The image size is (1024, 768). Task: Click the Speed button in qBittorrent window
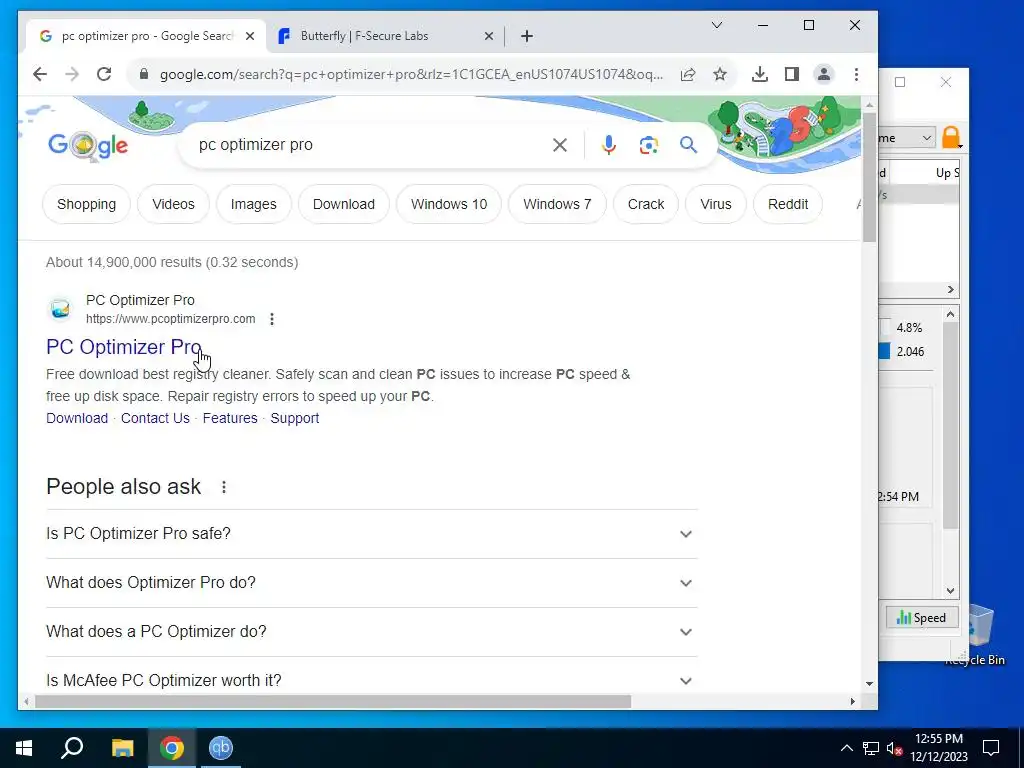tap(921, 618)
